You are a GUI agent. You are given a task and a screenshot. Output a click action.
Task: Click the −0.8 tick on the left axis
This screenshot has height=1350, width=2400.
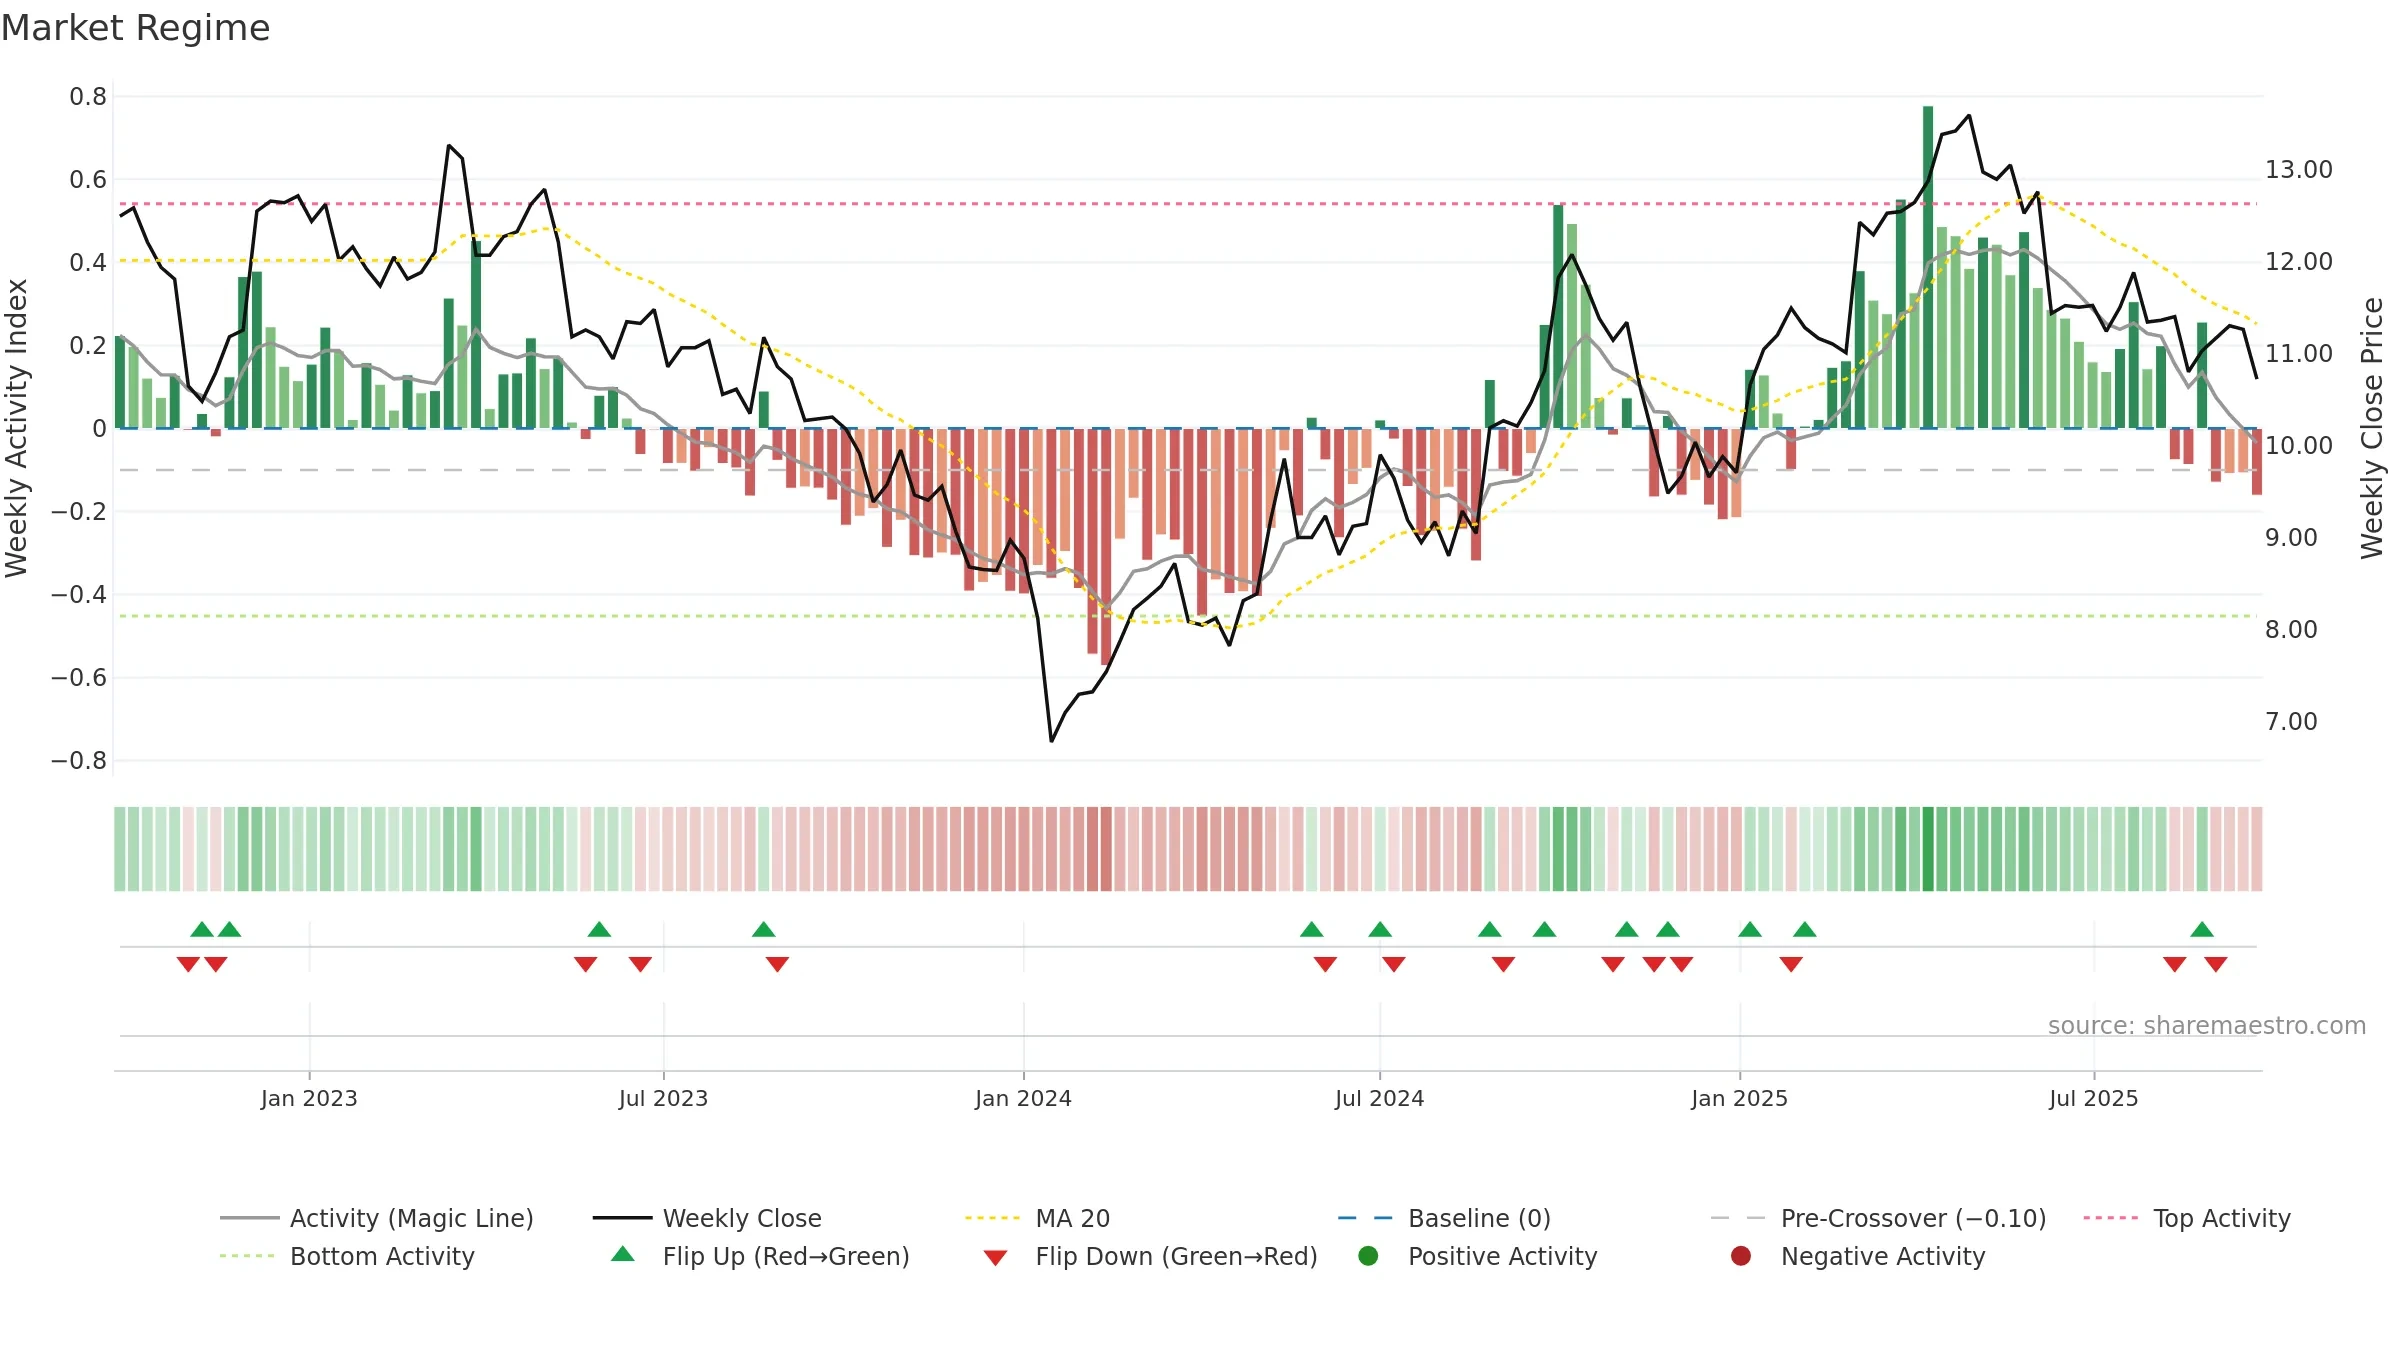click(79, 761)
